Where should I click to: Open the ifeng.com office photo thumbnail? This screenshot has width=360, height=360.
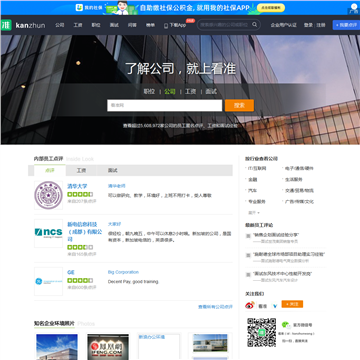[x=108, y=347]
